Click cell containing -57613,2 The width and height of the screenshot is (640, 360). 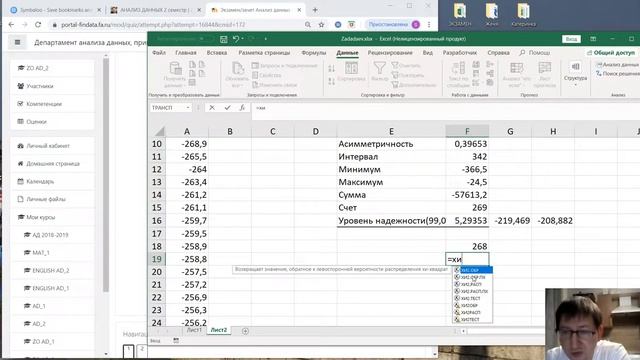(x=467, y=195)
